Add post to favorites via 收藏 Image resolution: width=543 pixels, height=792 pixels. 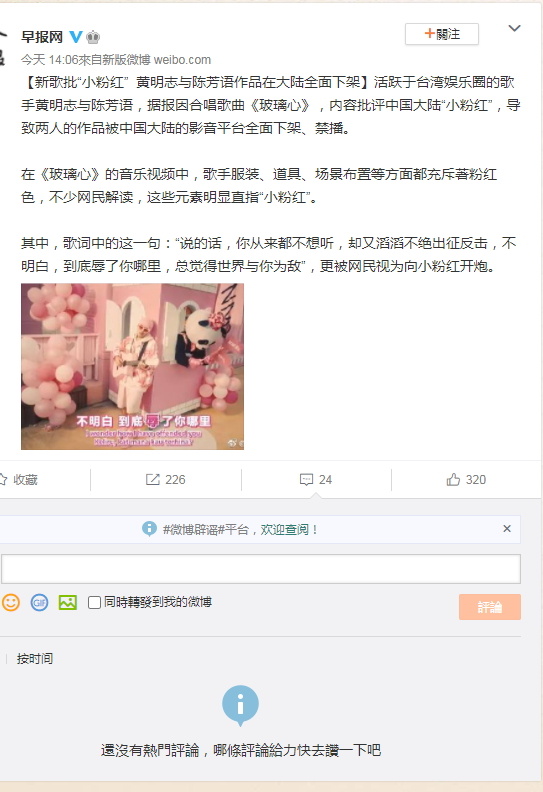tap(19, 480)
